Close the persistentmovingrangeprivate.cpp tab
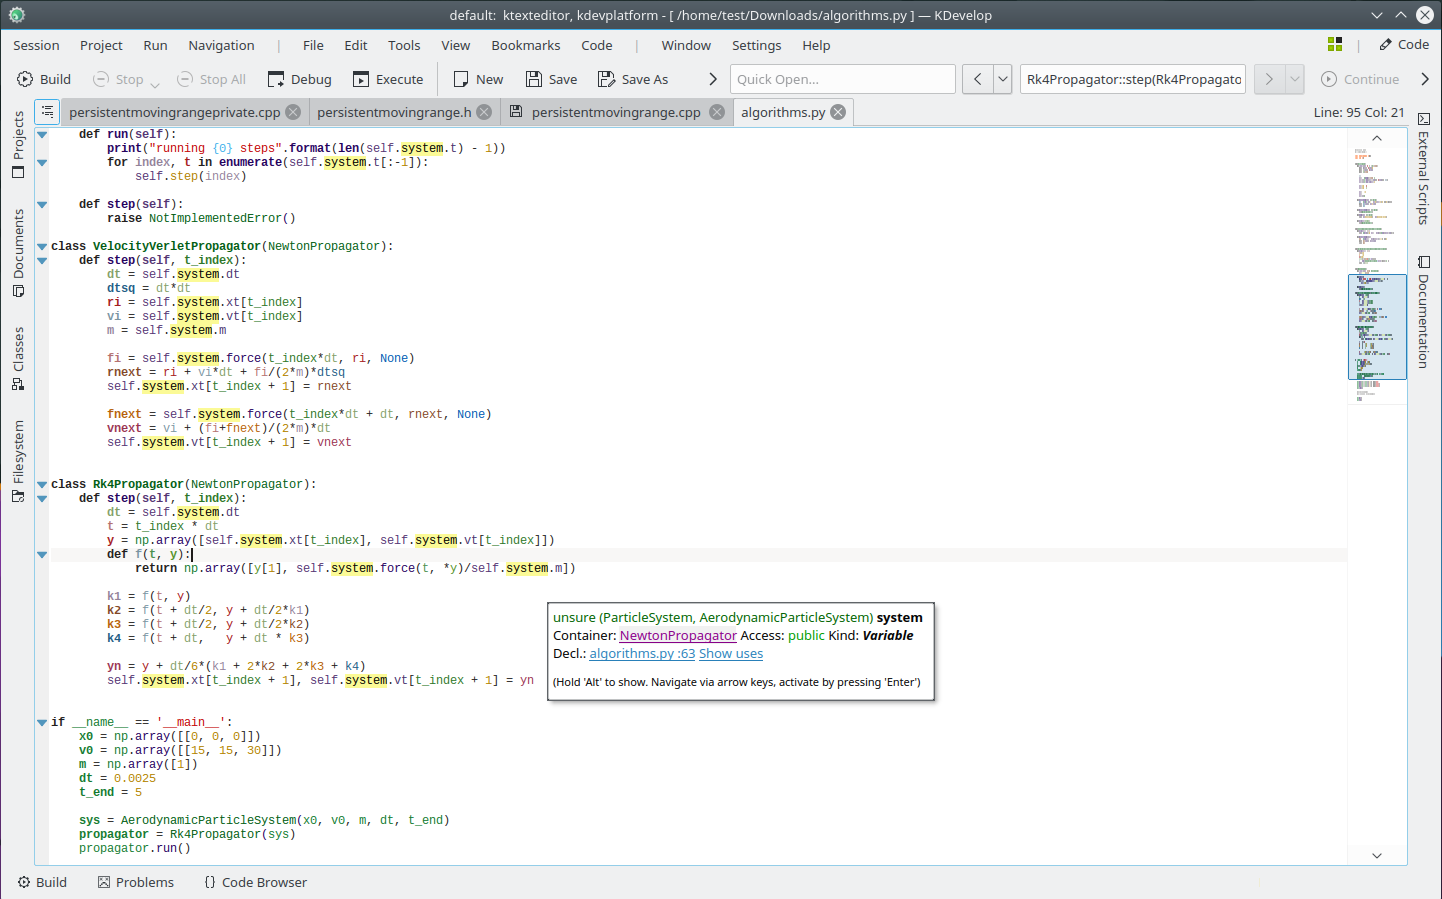Image resolution: width=1442 pixels, height=899 pixels. [293, 112]
